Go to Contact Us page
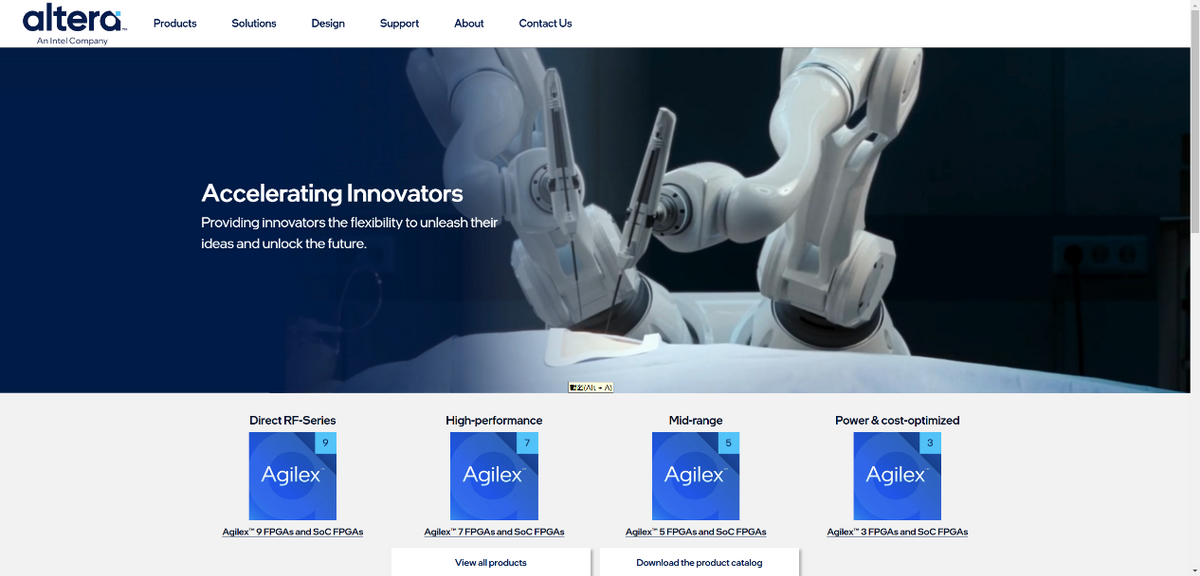 (545, 23)
